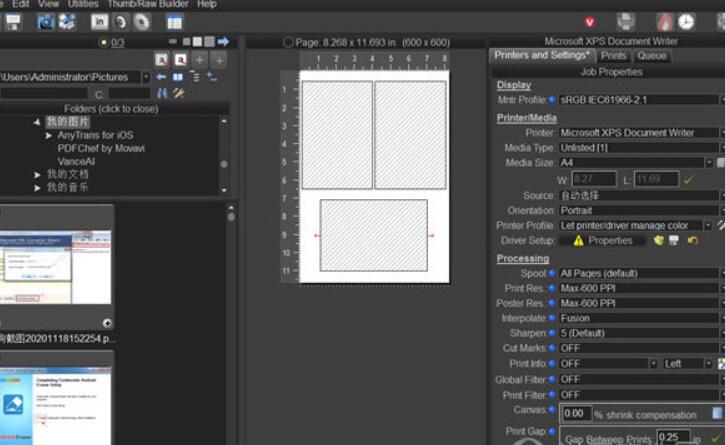Click the first magnifier image icon

tap(161, 60)
